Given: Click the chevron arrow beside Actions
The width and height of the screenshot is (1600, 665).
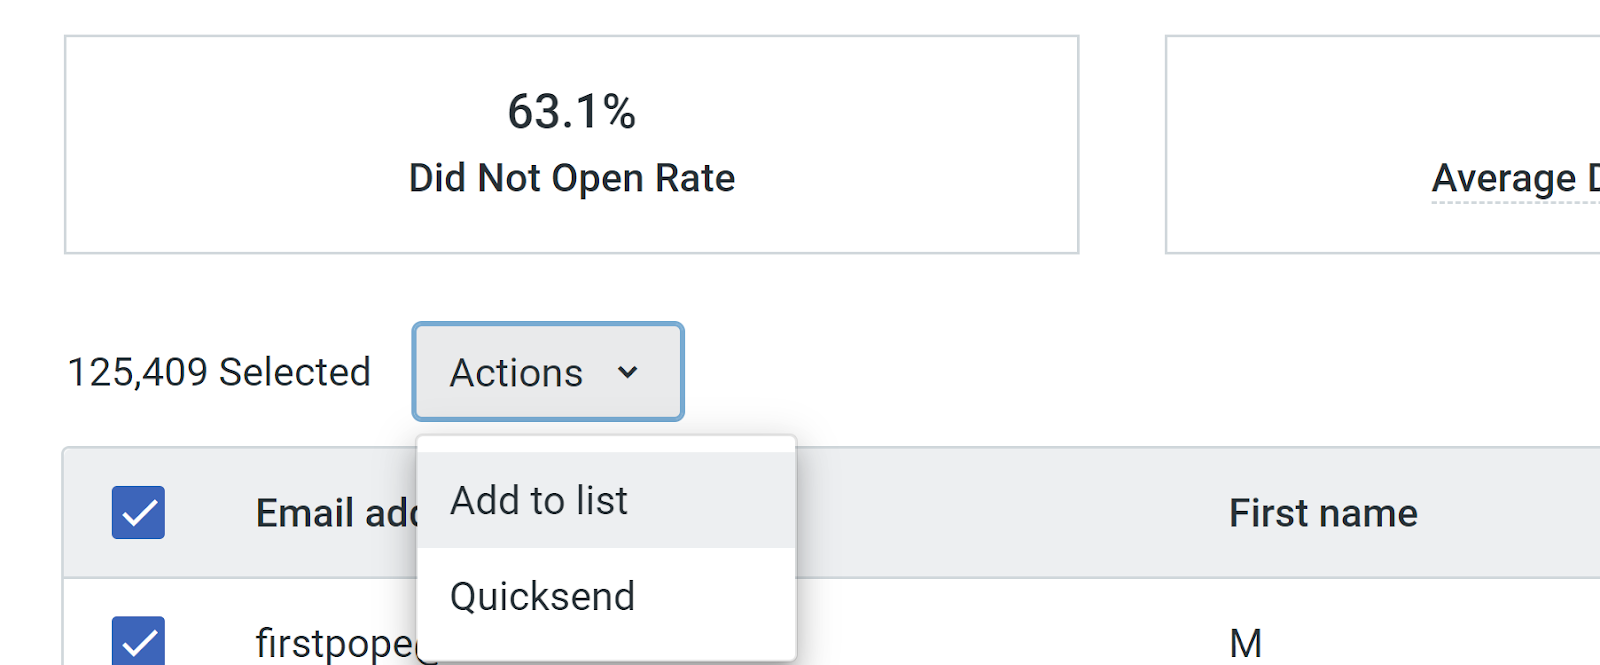Looking at the screenshot, I should click(628, 372).
